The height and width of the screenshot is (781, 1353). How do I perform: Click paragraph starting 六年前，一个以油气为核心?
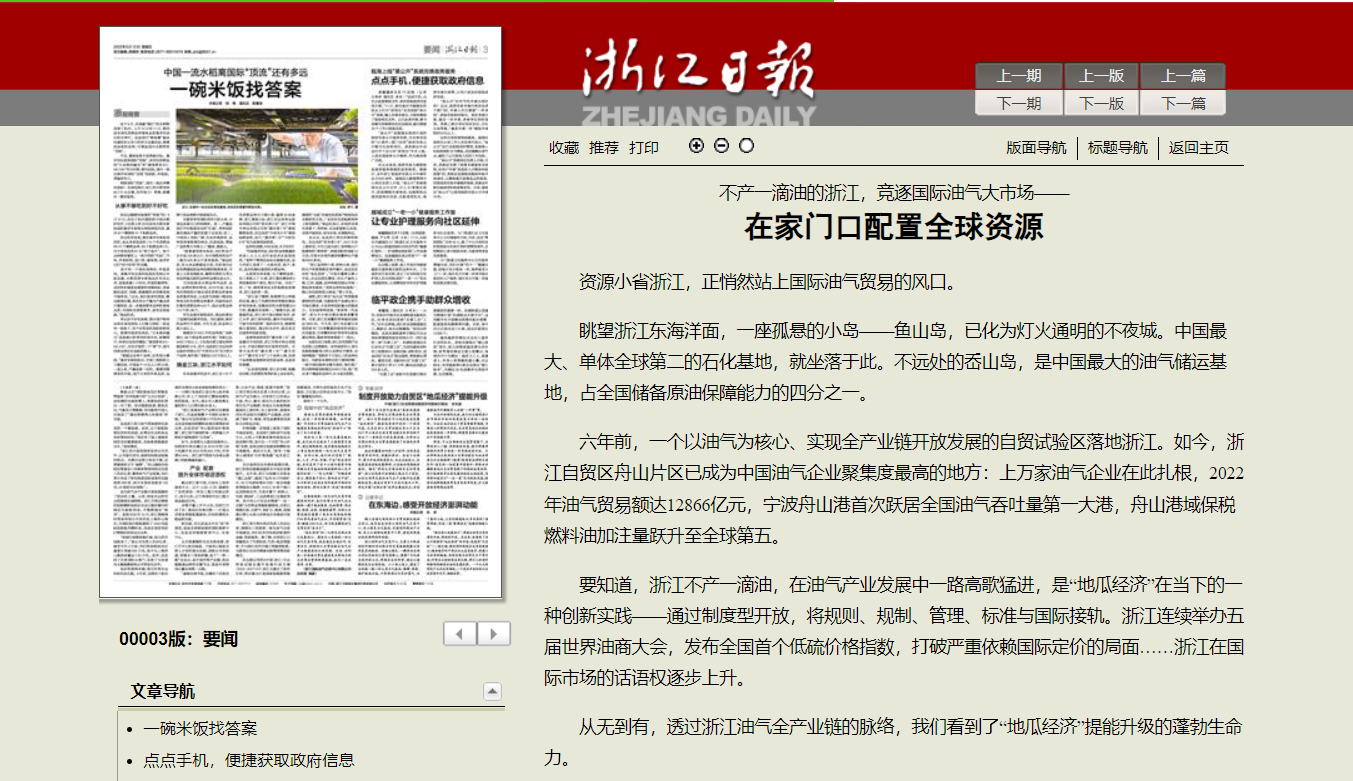pyautogui.click(x=894, y=489)
